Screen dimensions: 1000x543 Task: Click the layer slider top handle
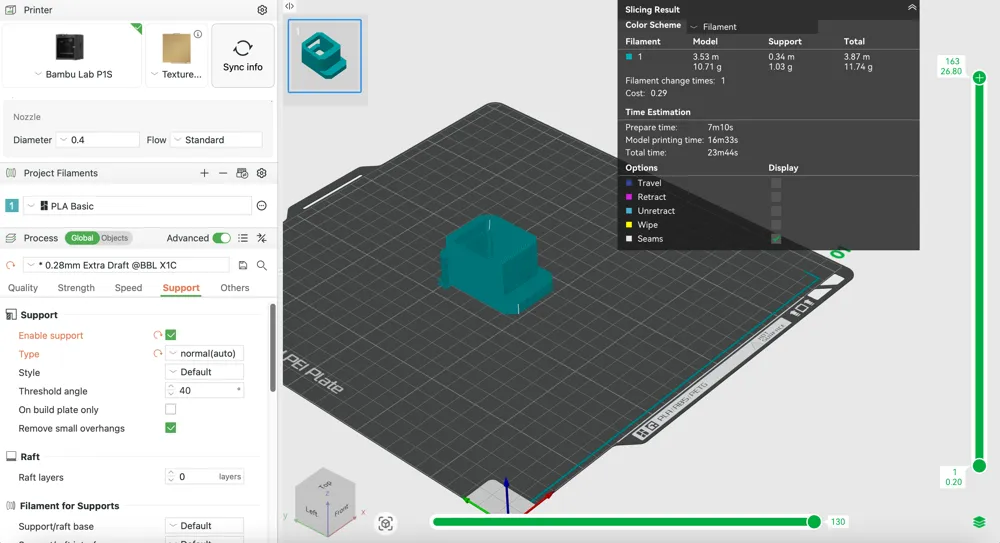pyautogui.click(x=980, y=78)
